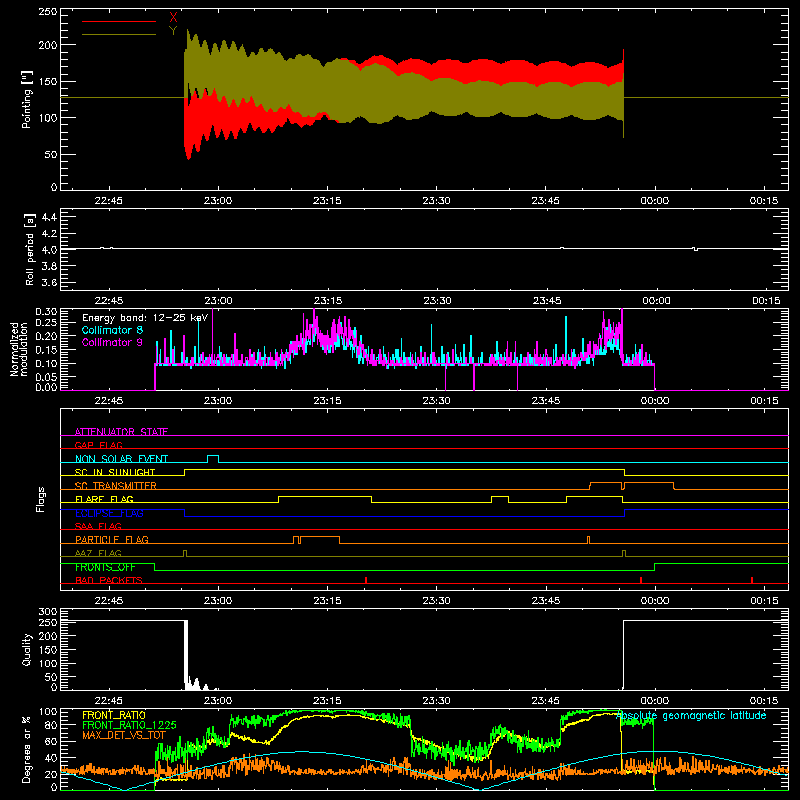Image resolution: width=800 pixels, height=800 pixels.
Task: Click the 3.6 tick on the Roll period axis
Action: [x=49, y=282]
